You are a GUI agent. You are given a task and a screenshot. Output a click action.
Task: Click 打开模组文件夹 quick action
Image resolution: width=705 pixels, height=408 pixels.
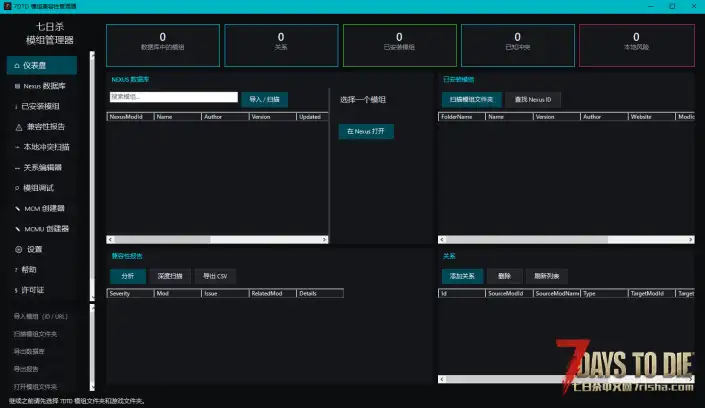pos(35,387)
